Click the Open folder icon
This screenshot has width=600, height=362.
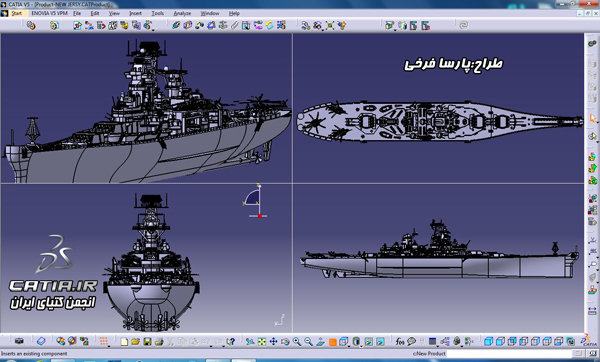[135, 341]
